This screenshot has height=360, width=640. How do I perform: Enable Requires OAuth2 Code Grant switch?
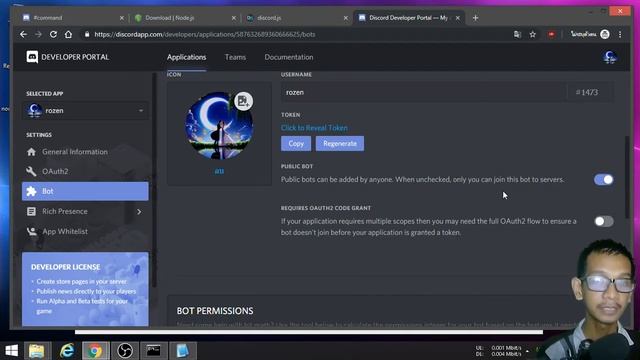604,221
